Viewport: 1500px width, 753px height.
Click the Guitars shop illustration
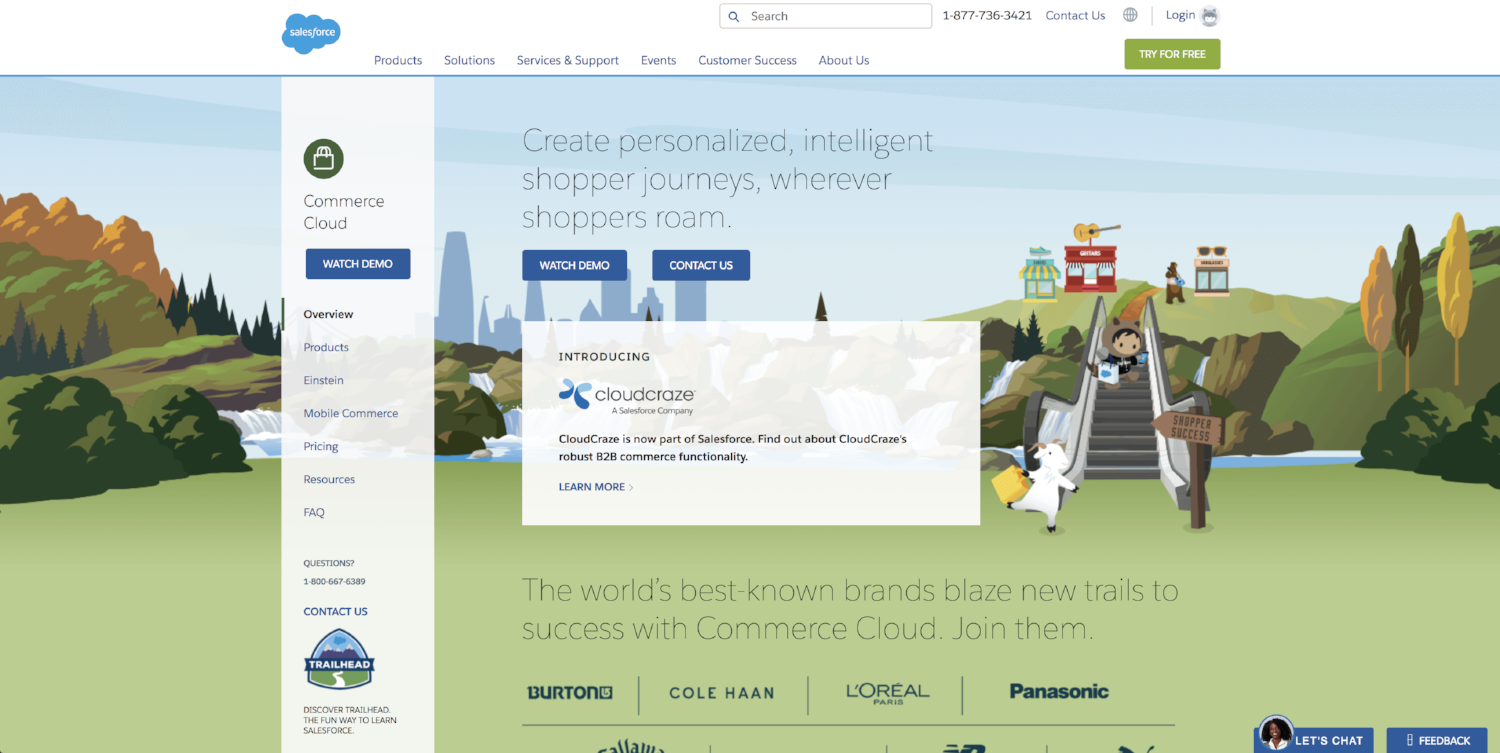coord(1089,258)
